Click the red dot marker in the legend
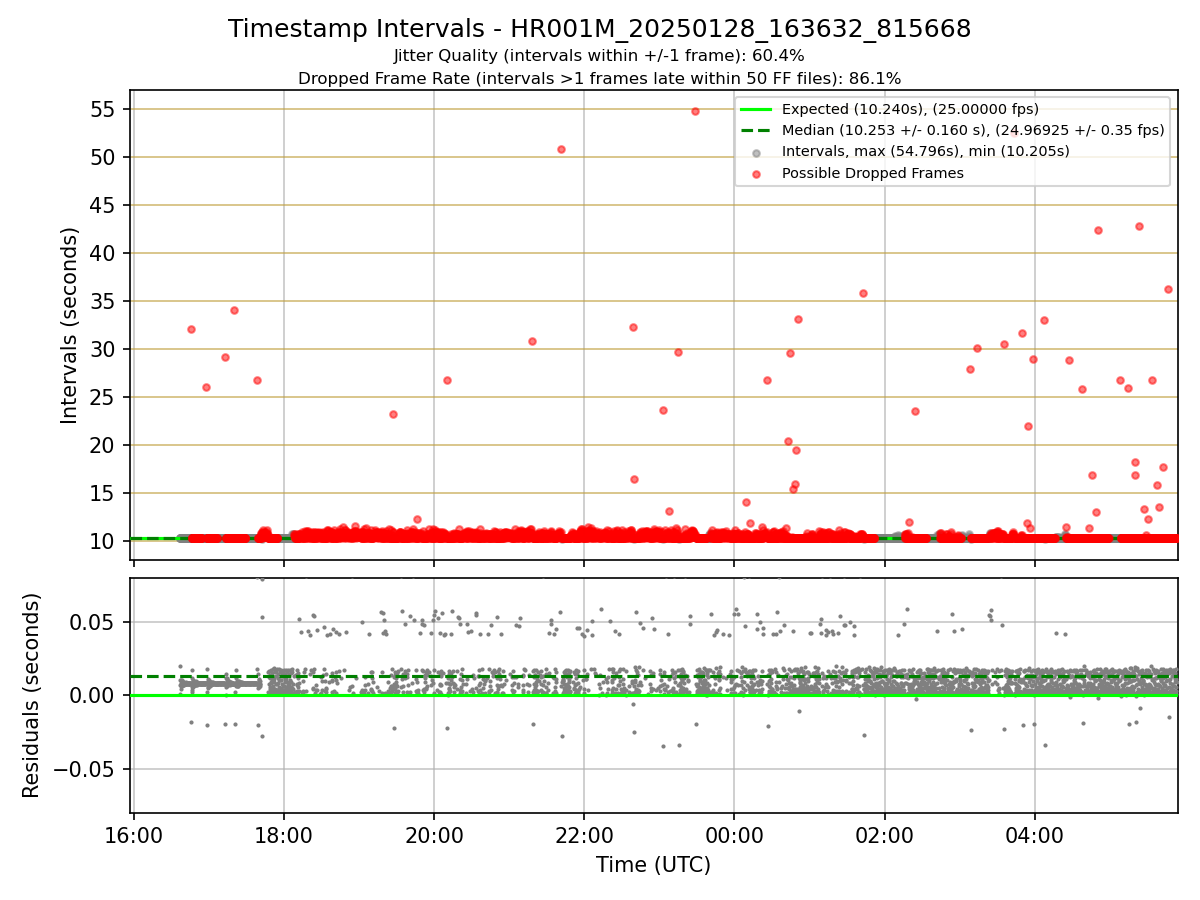Viewport: 1200px width, 900px height. [756, 174]
